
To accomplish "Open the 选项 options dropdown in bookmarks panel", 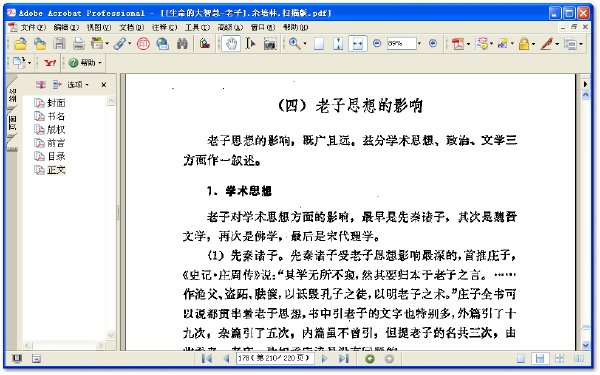I will point(78,85).
